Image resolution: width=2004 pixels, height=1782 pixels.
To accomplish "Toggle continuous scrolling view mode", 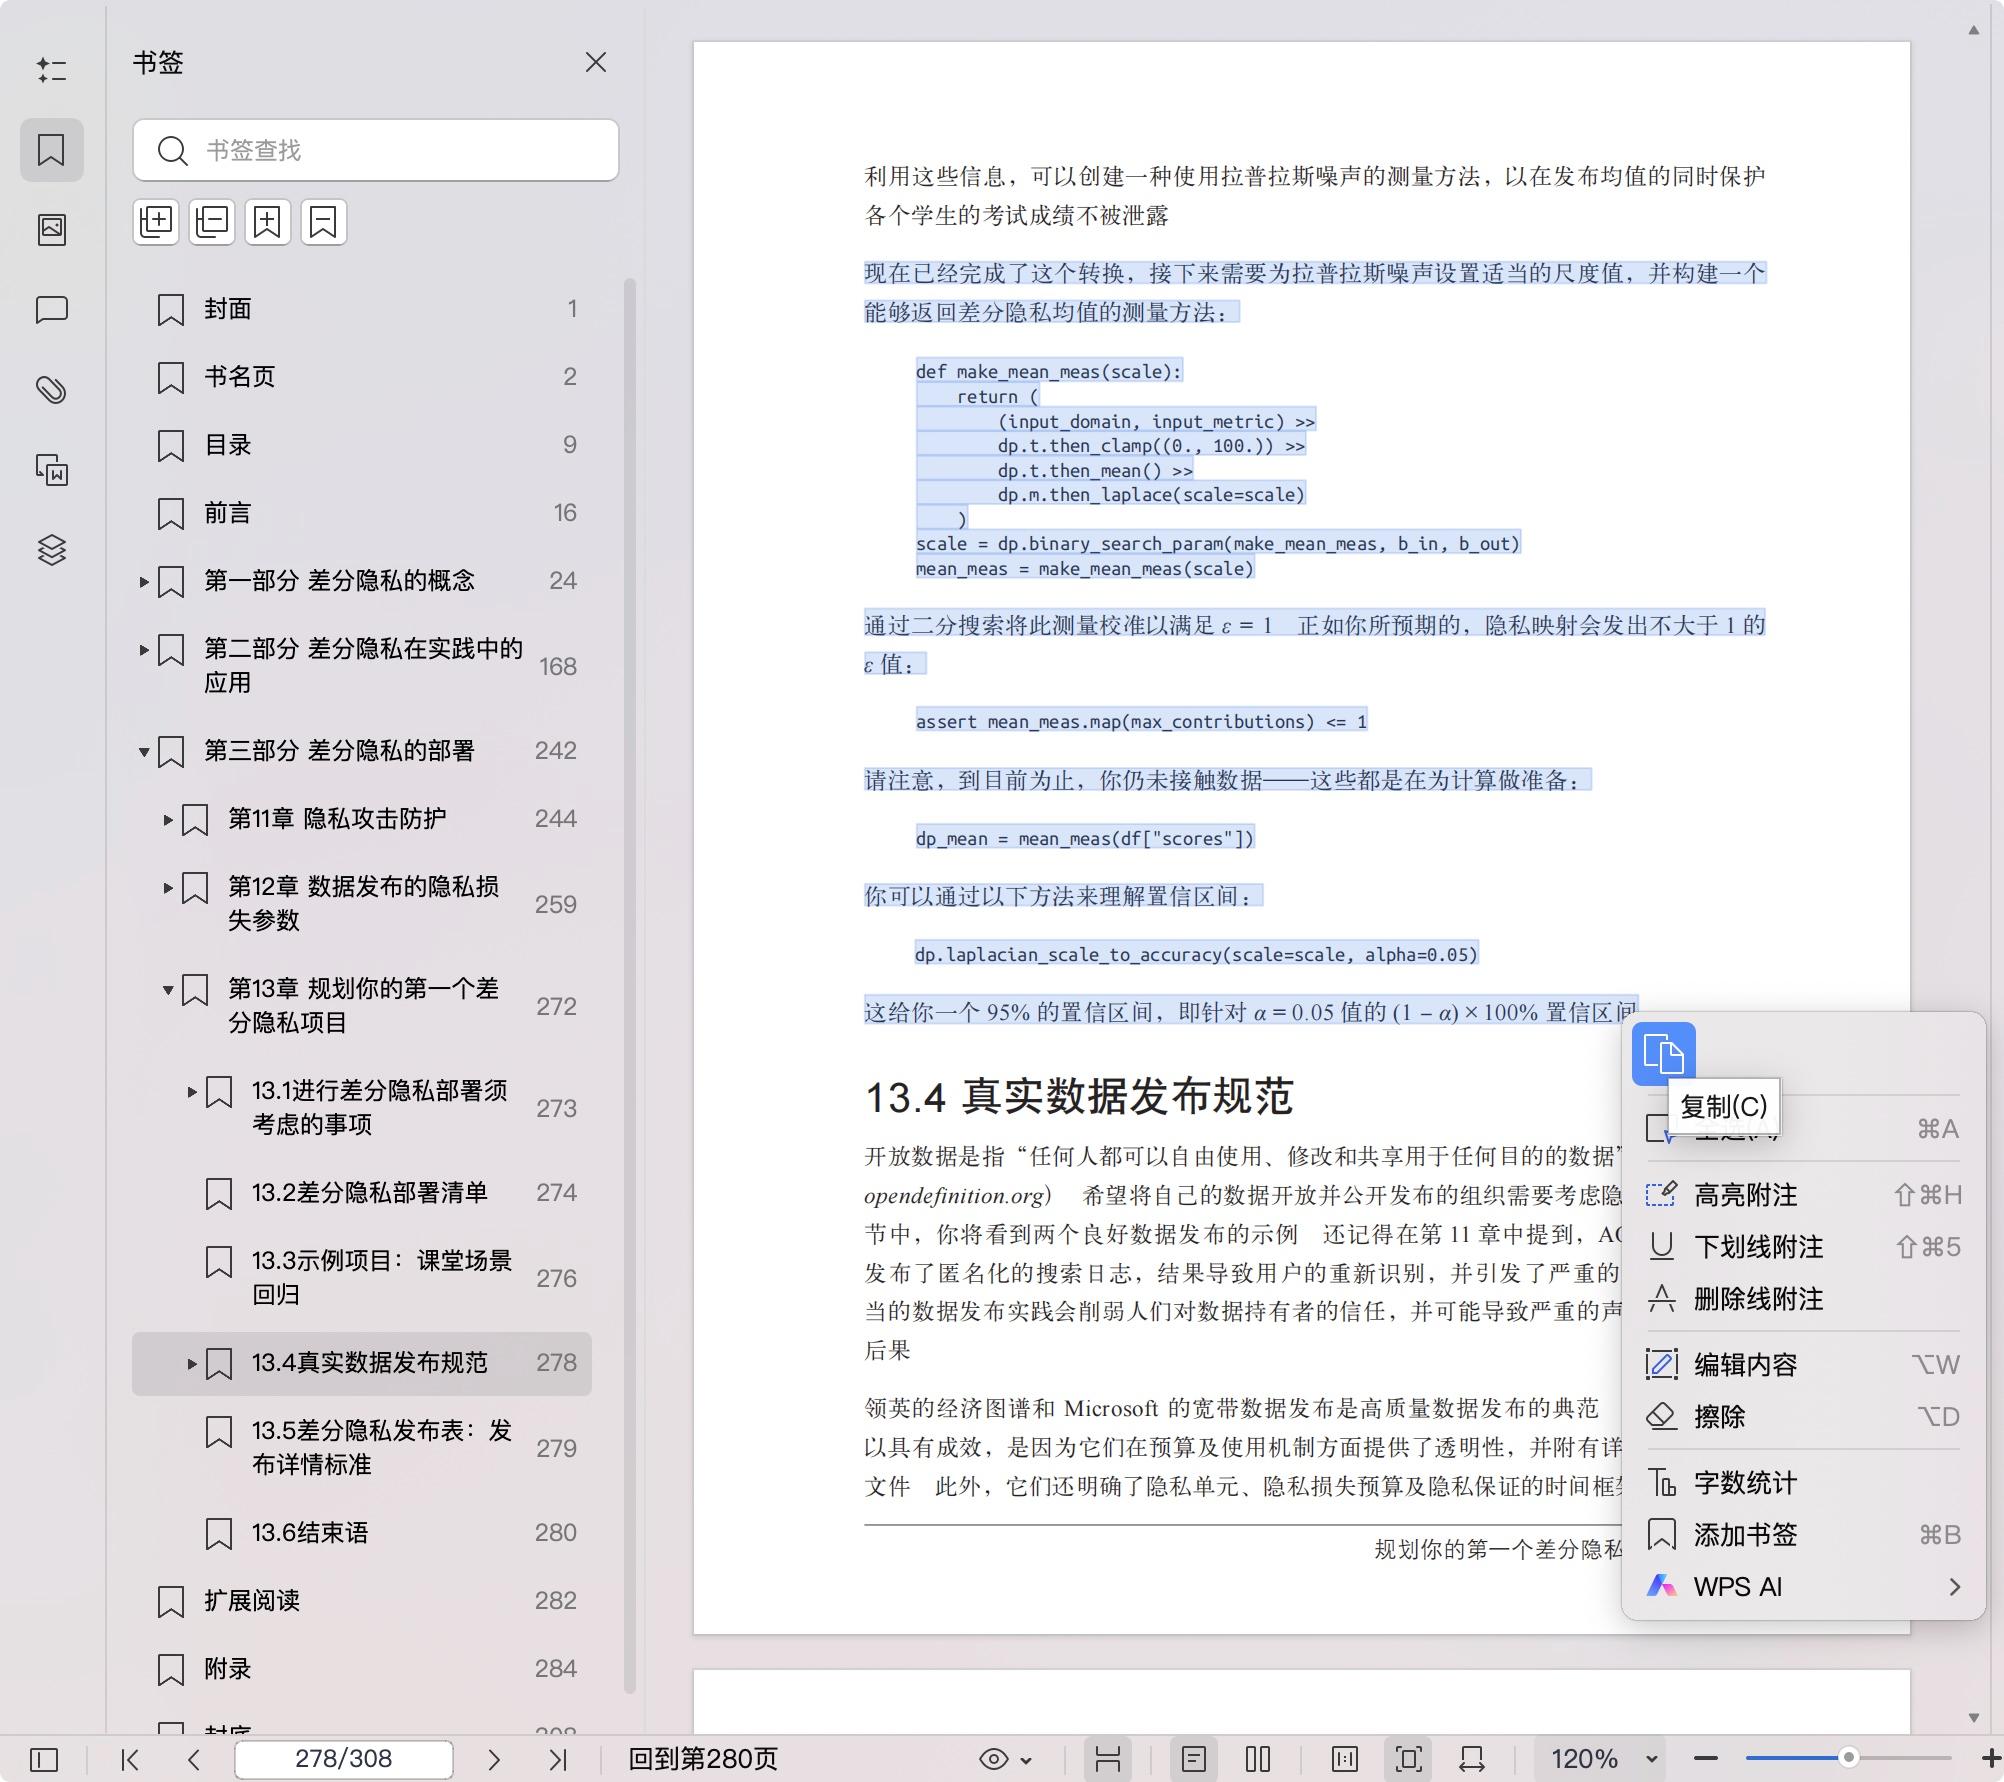I will coord(1107,1759).
